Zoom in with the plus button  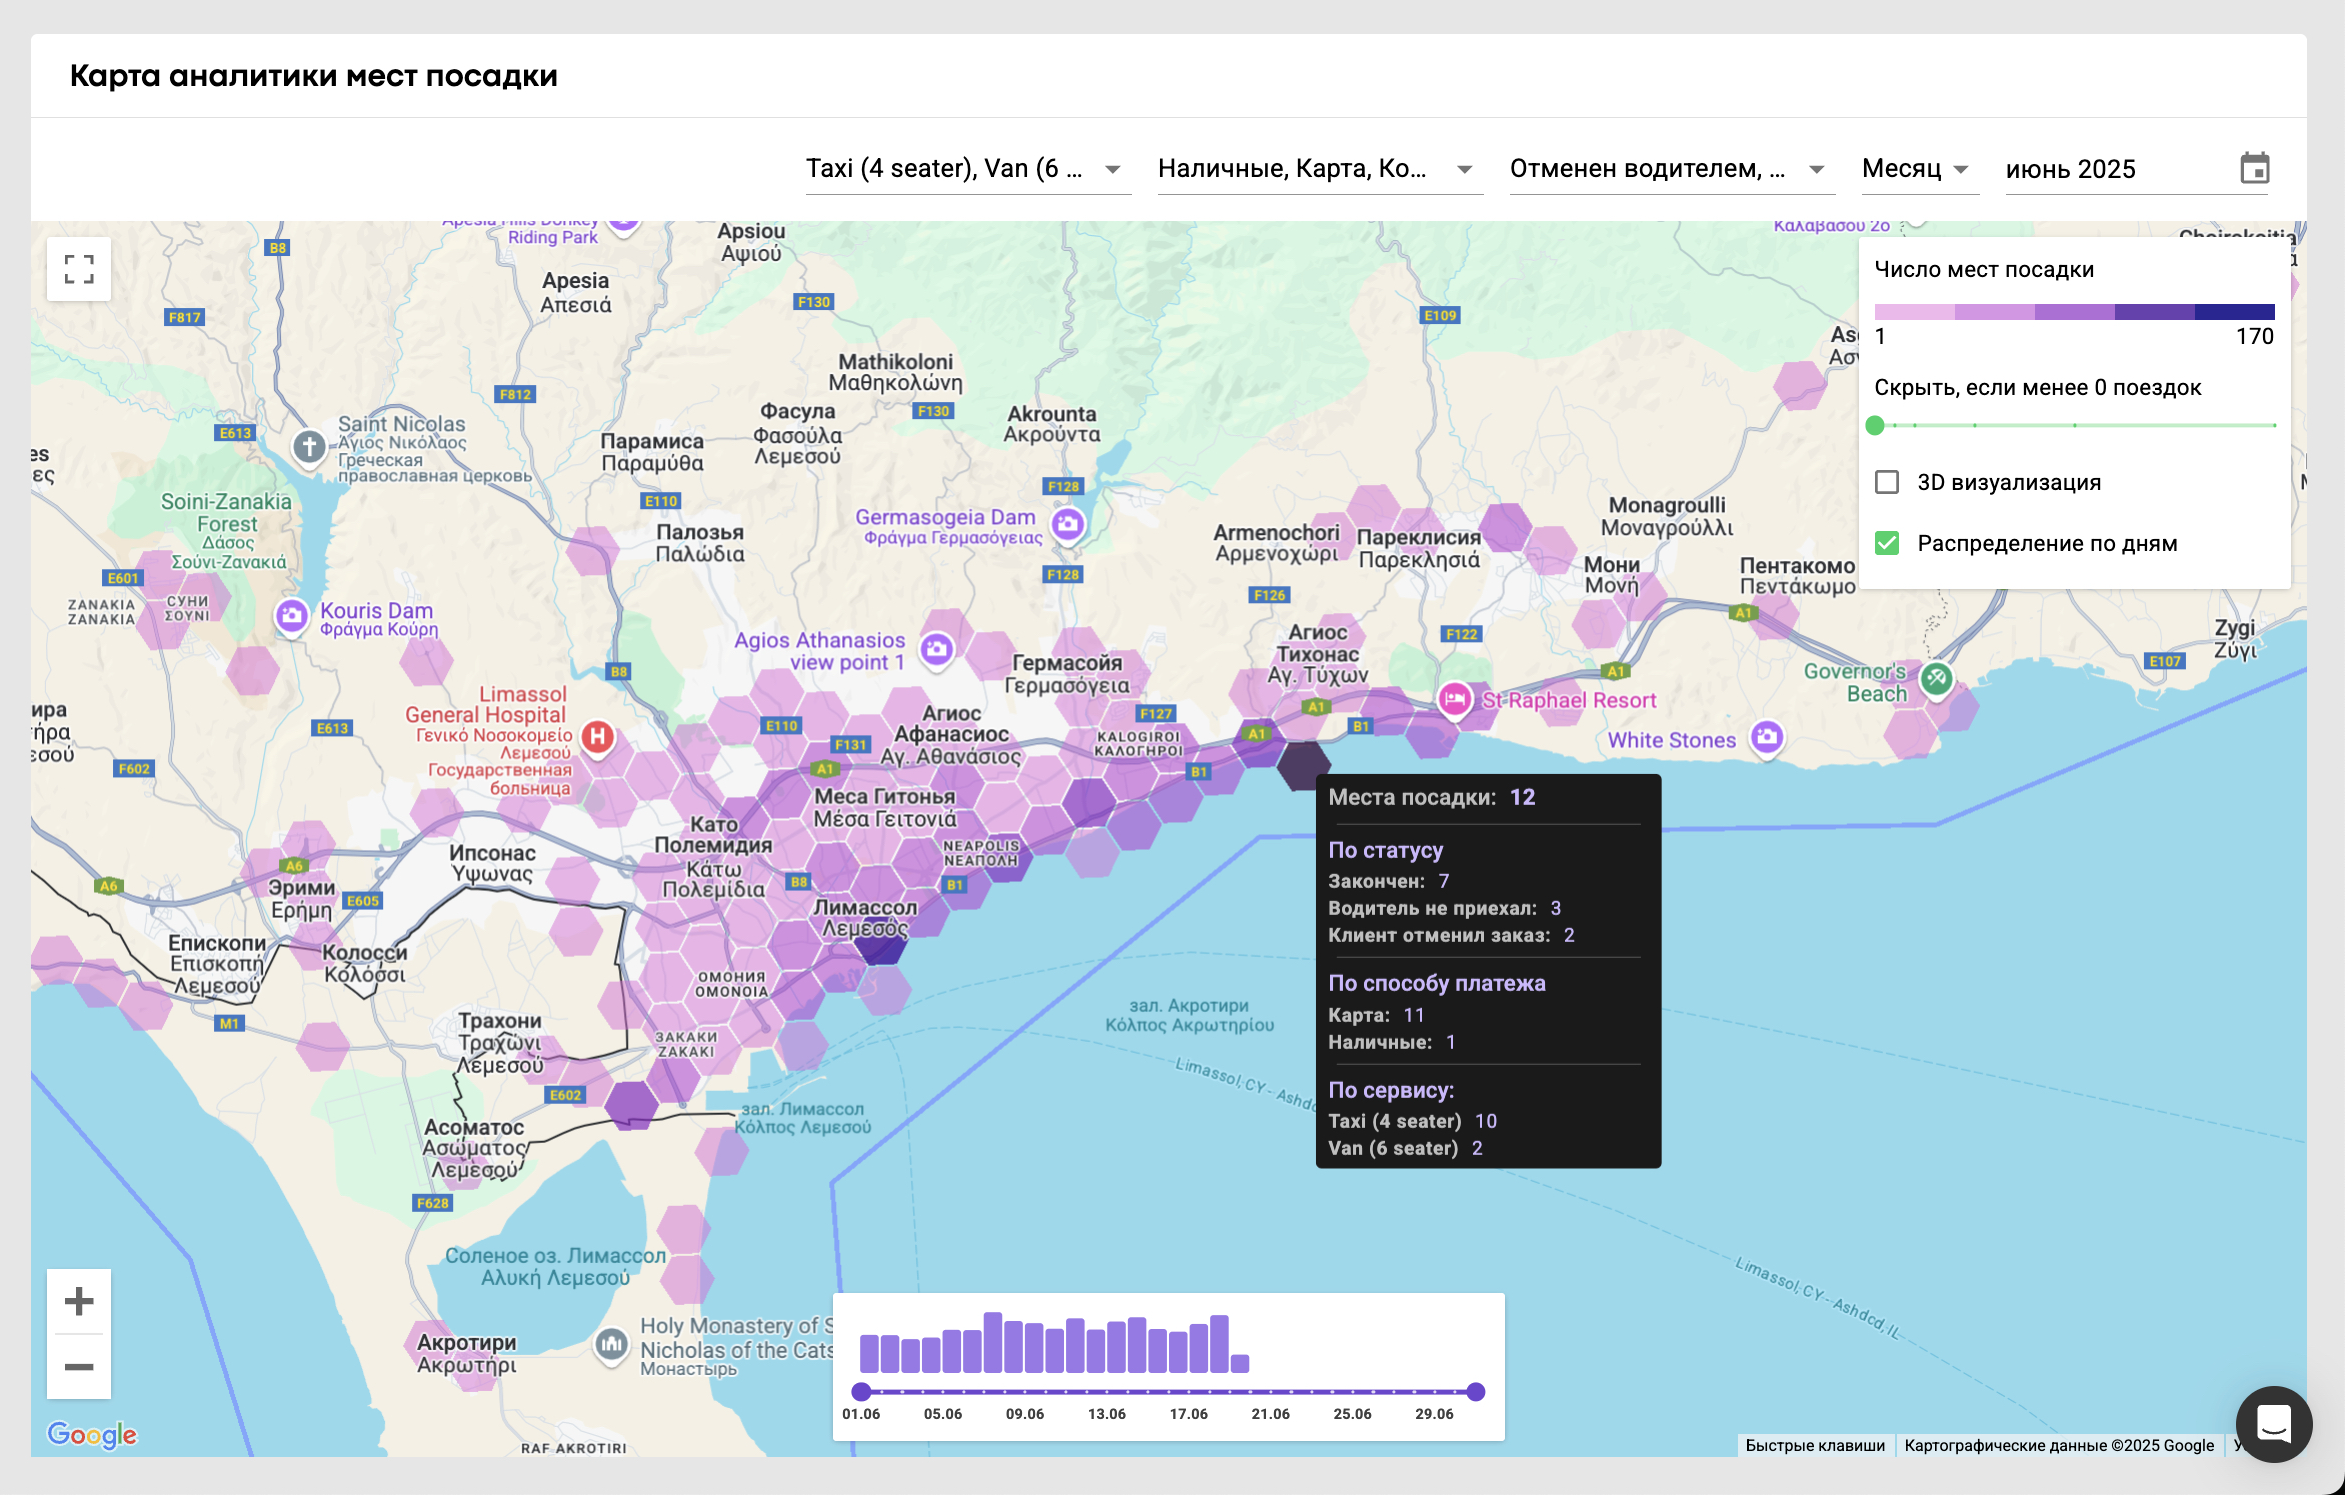pyautogui.click(x=79, y=1301)
